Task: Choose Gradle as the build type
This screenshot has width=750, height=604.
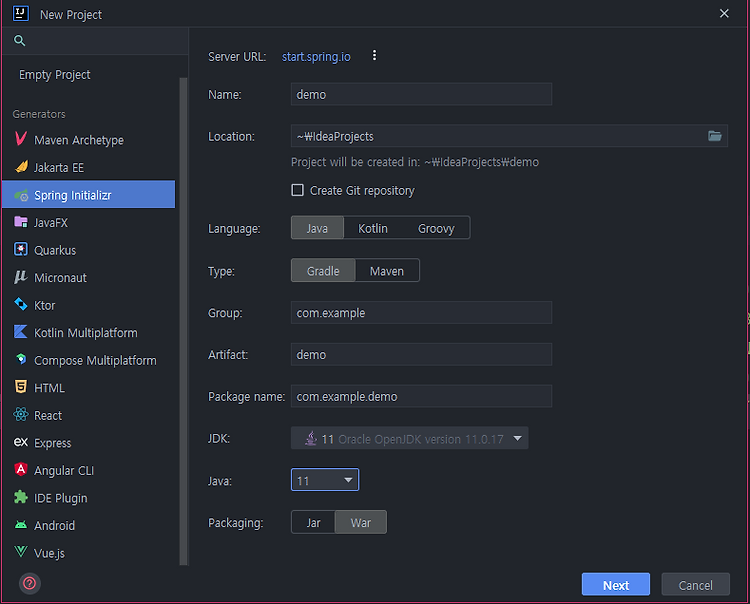Action: point(323,271)
